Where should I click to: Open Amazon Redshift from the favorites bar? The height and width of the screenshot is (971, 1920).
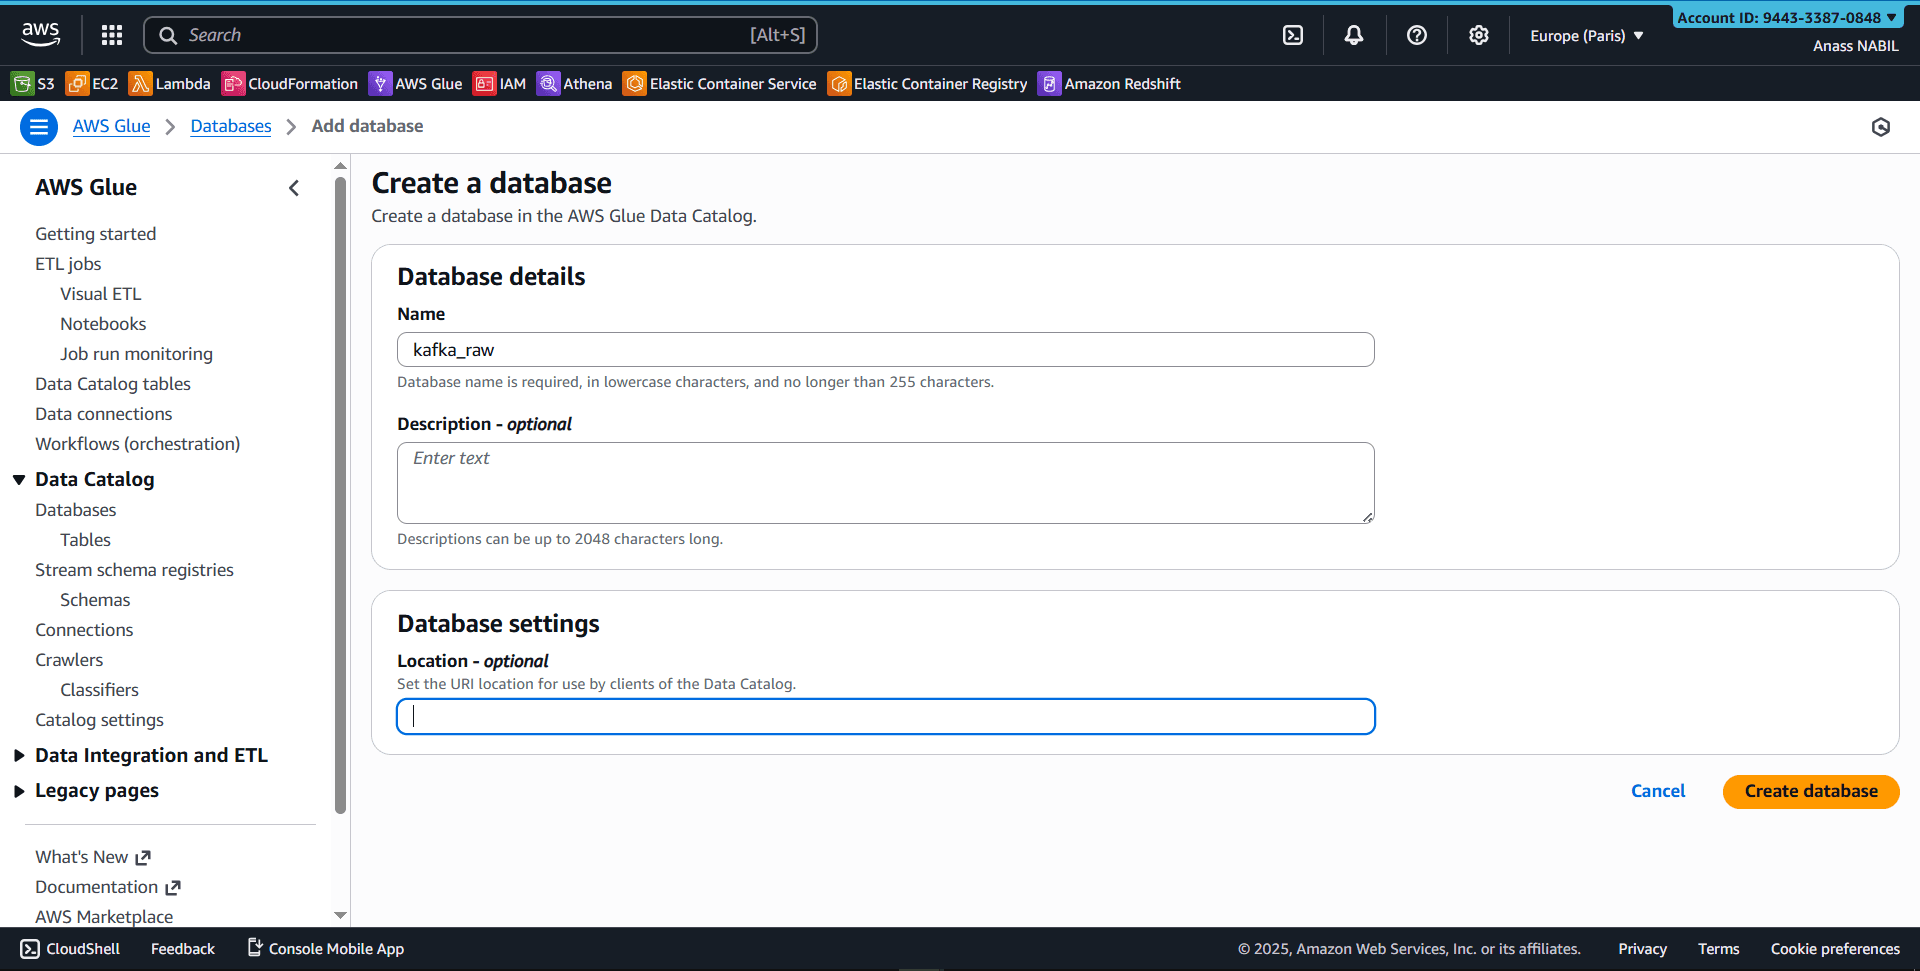(x=1109, y=84)
